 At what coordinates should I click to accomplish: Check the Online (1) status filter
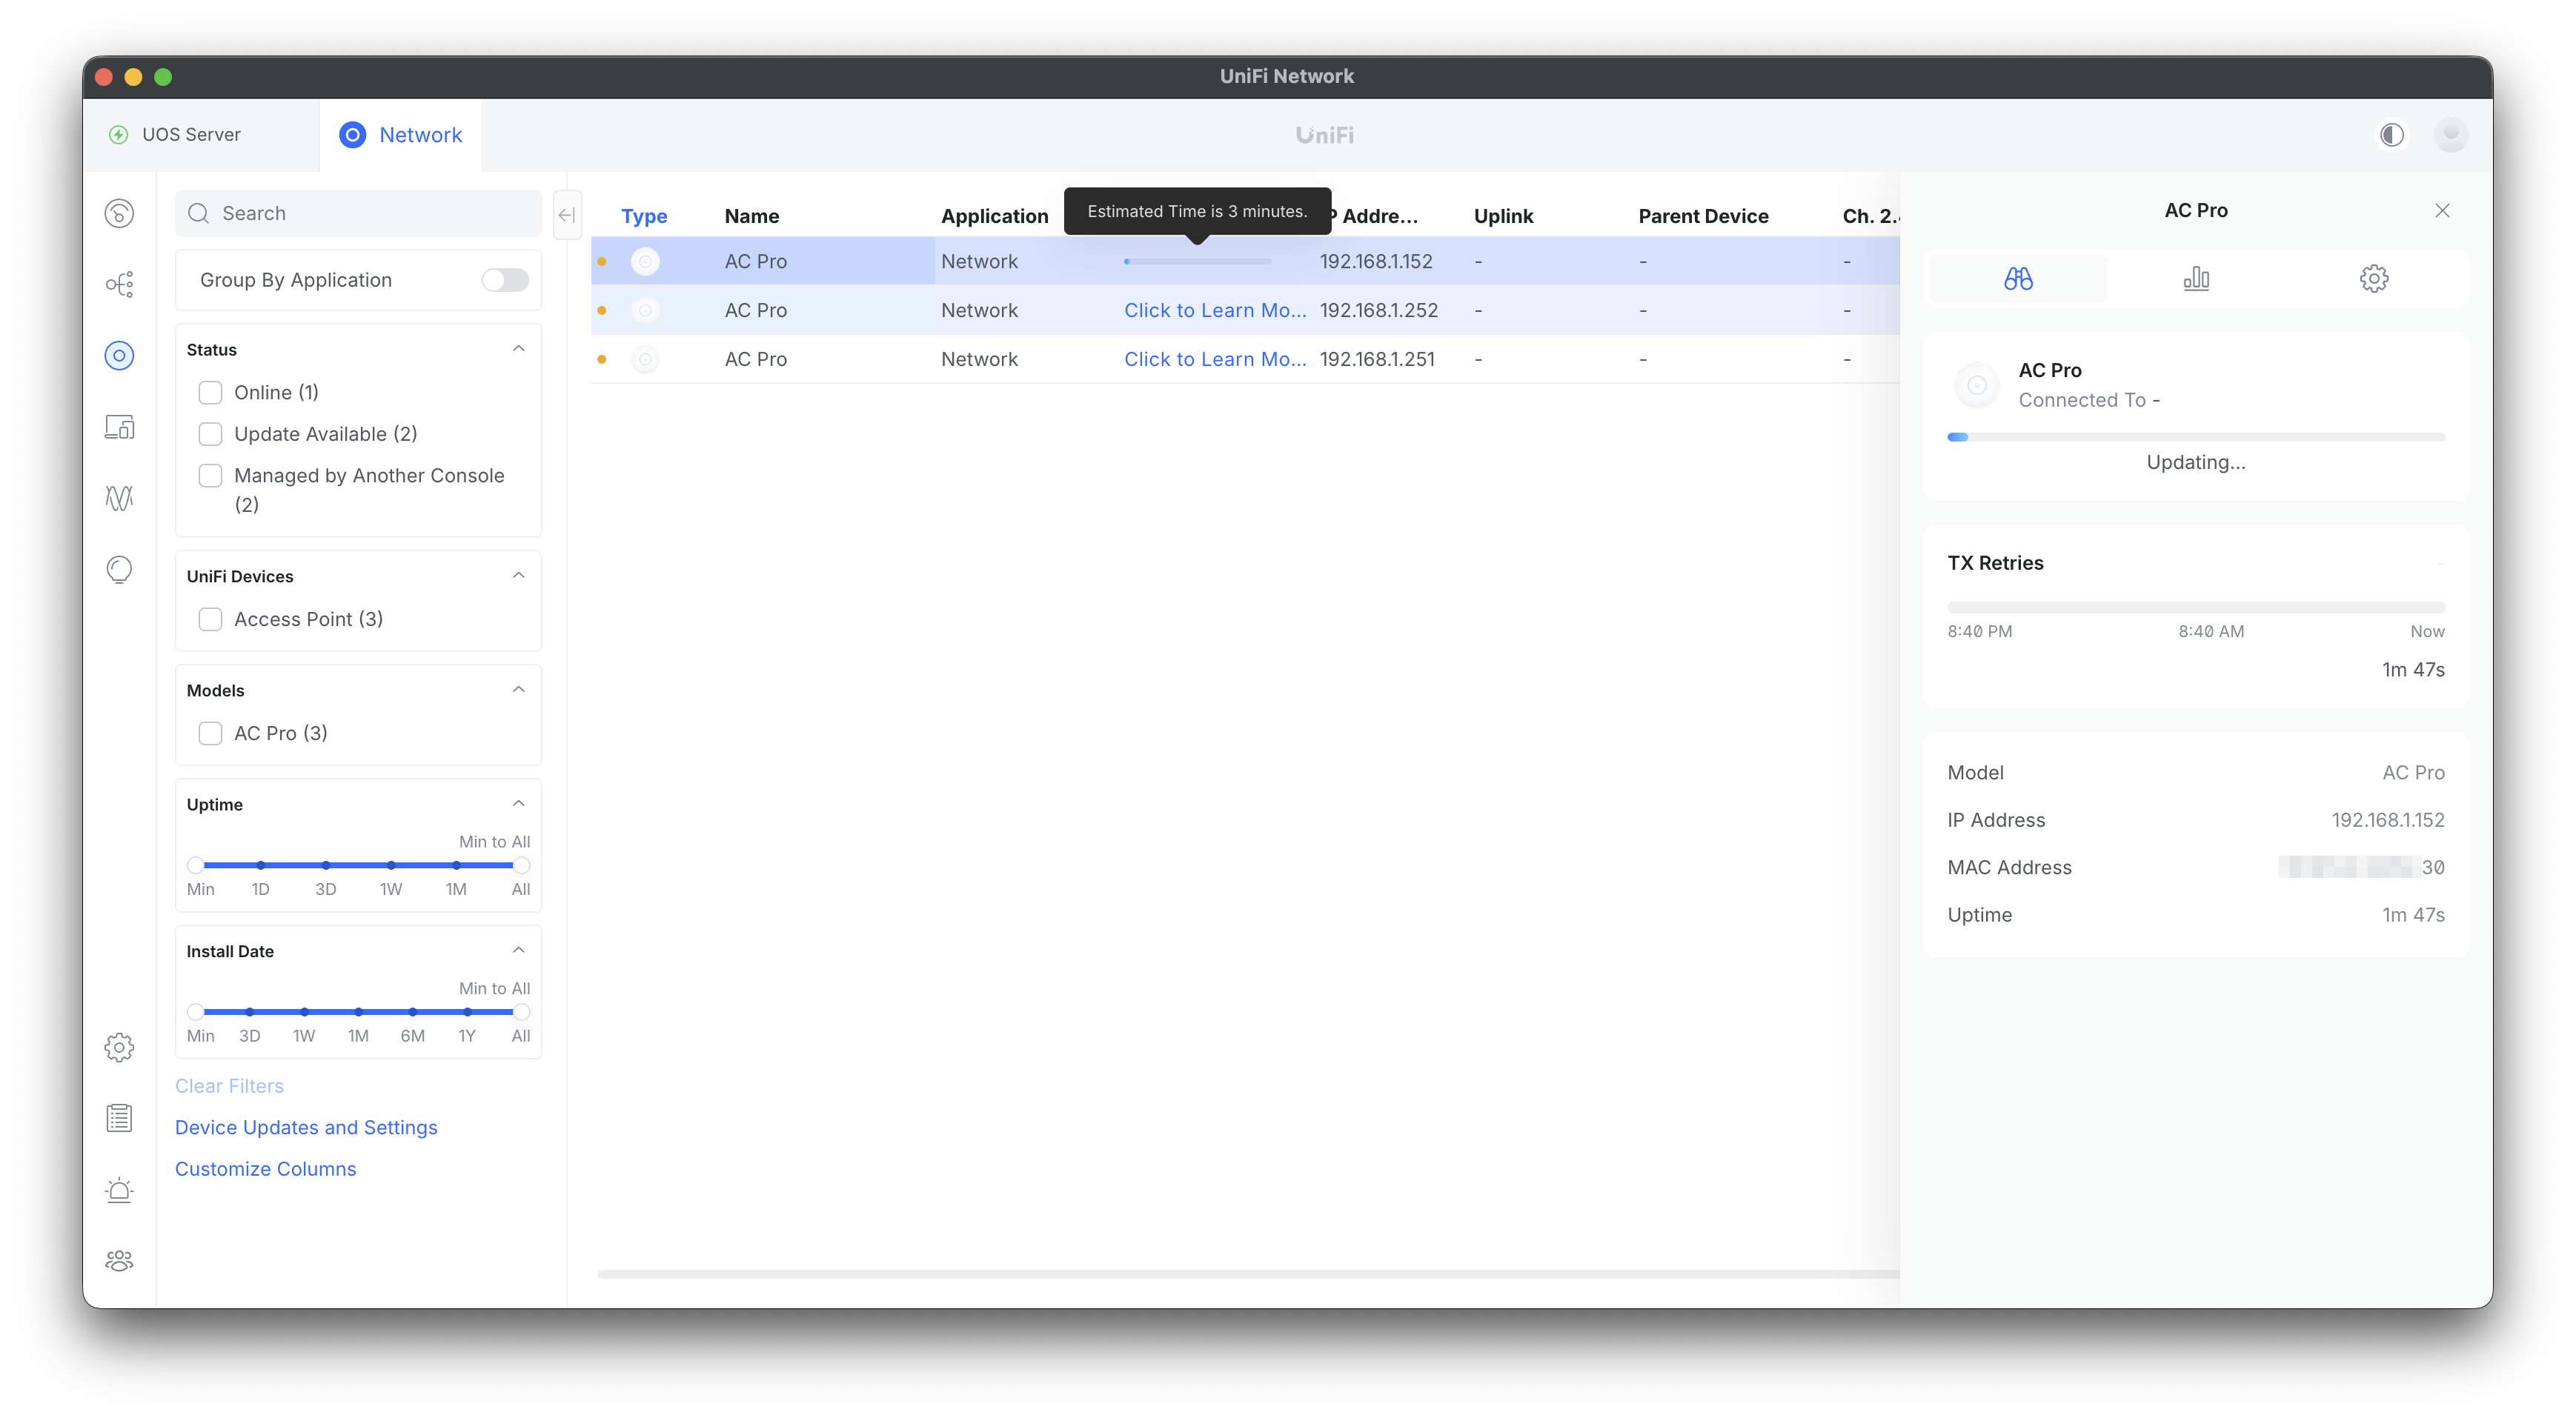click(210, 392)
